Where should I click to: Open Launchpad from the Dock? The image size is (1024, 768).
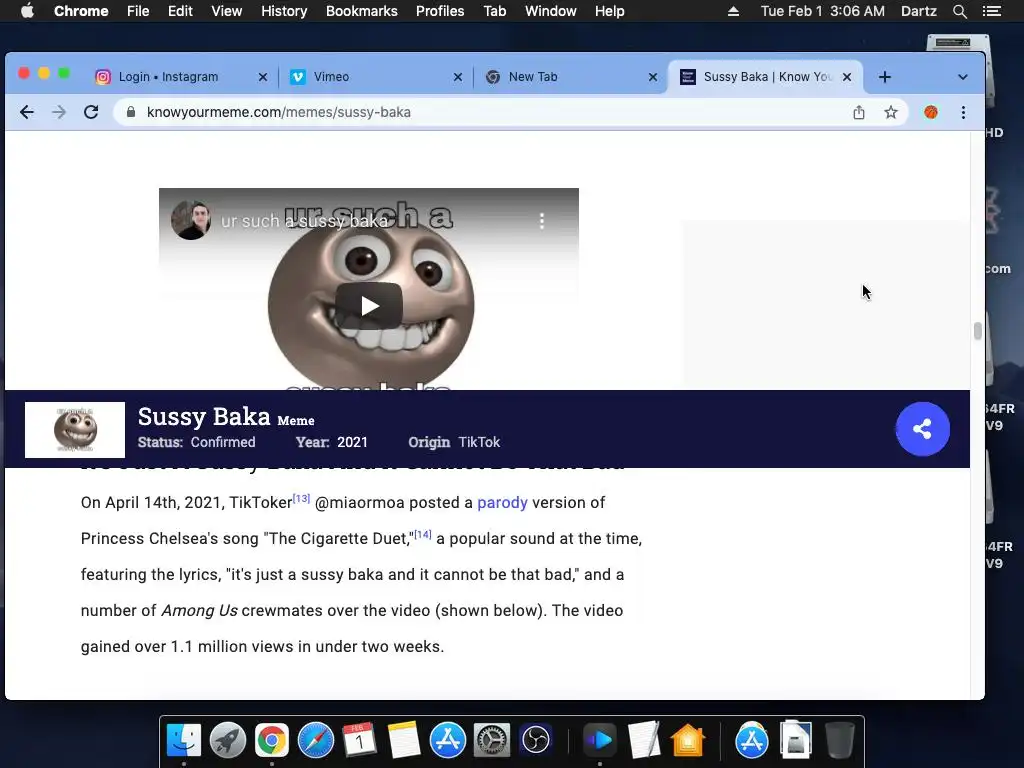click(x=227, y=740)
